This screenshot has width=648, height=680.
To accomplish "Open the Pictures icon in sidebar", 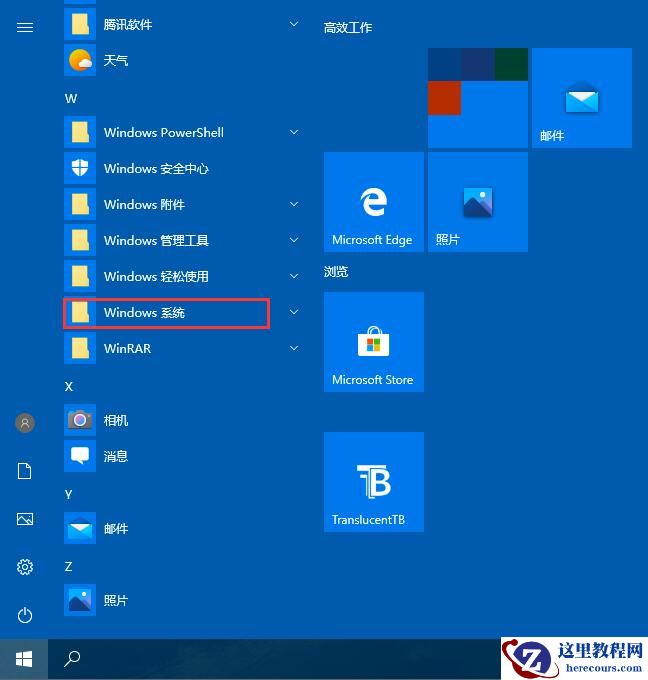I will (x=25, y=519).
